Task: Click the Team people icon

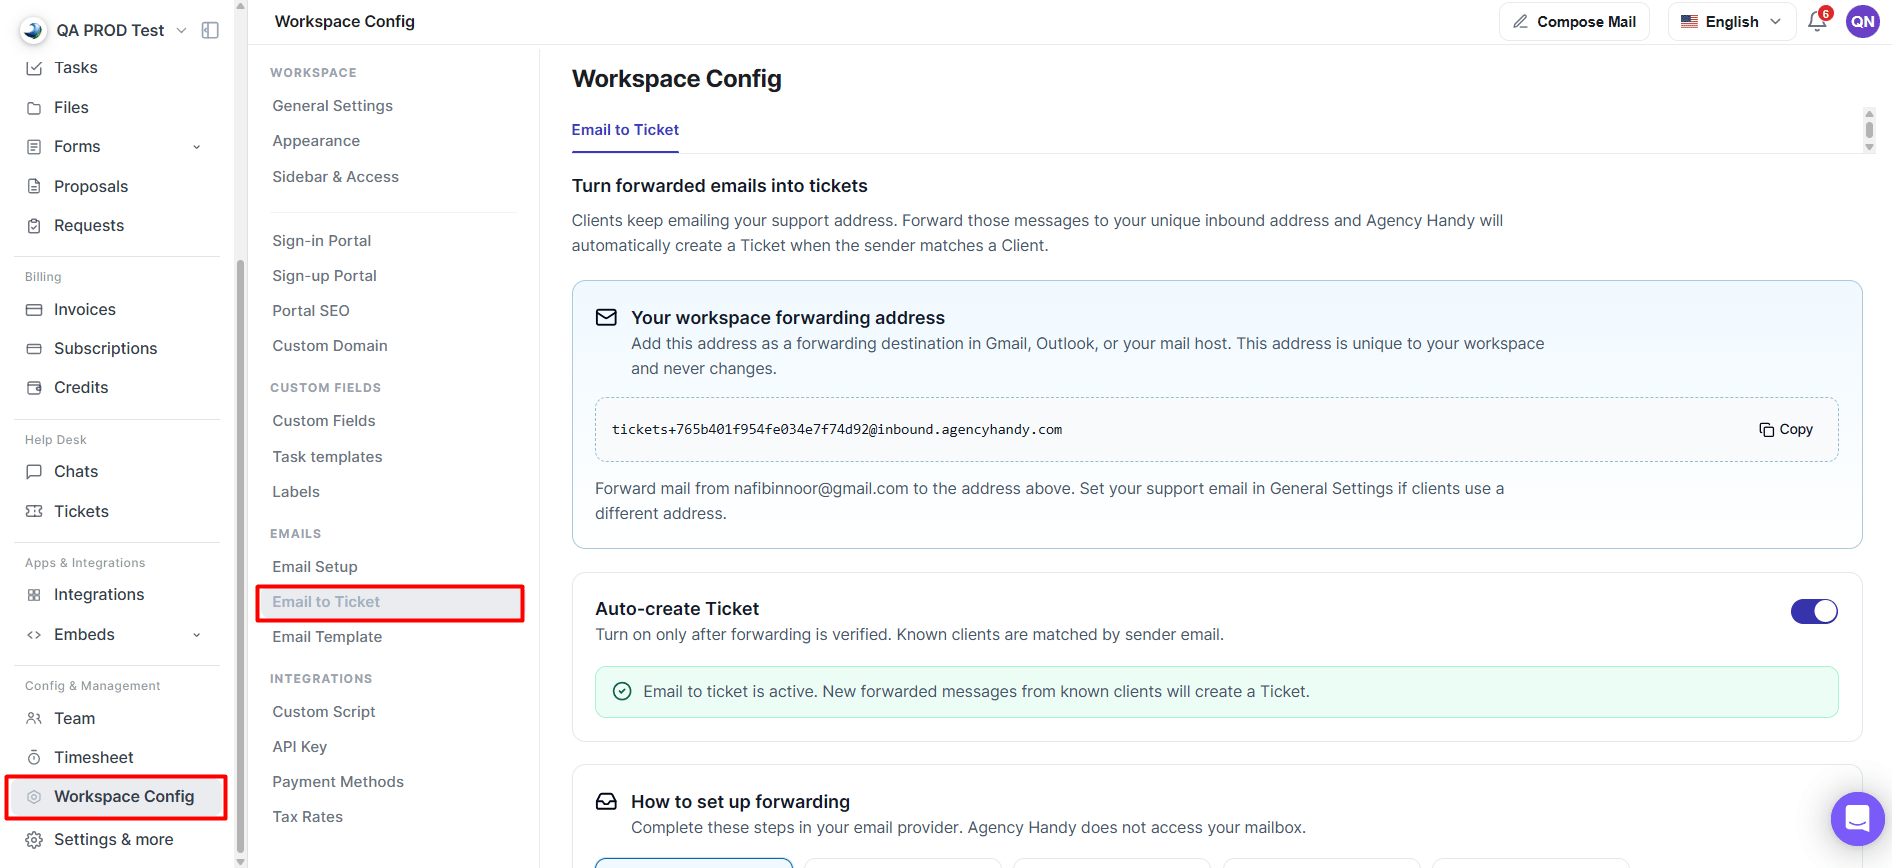Action: 34,719
